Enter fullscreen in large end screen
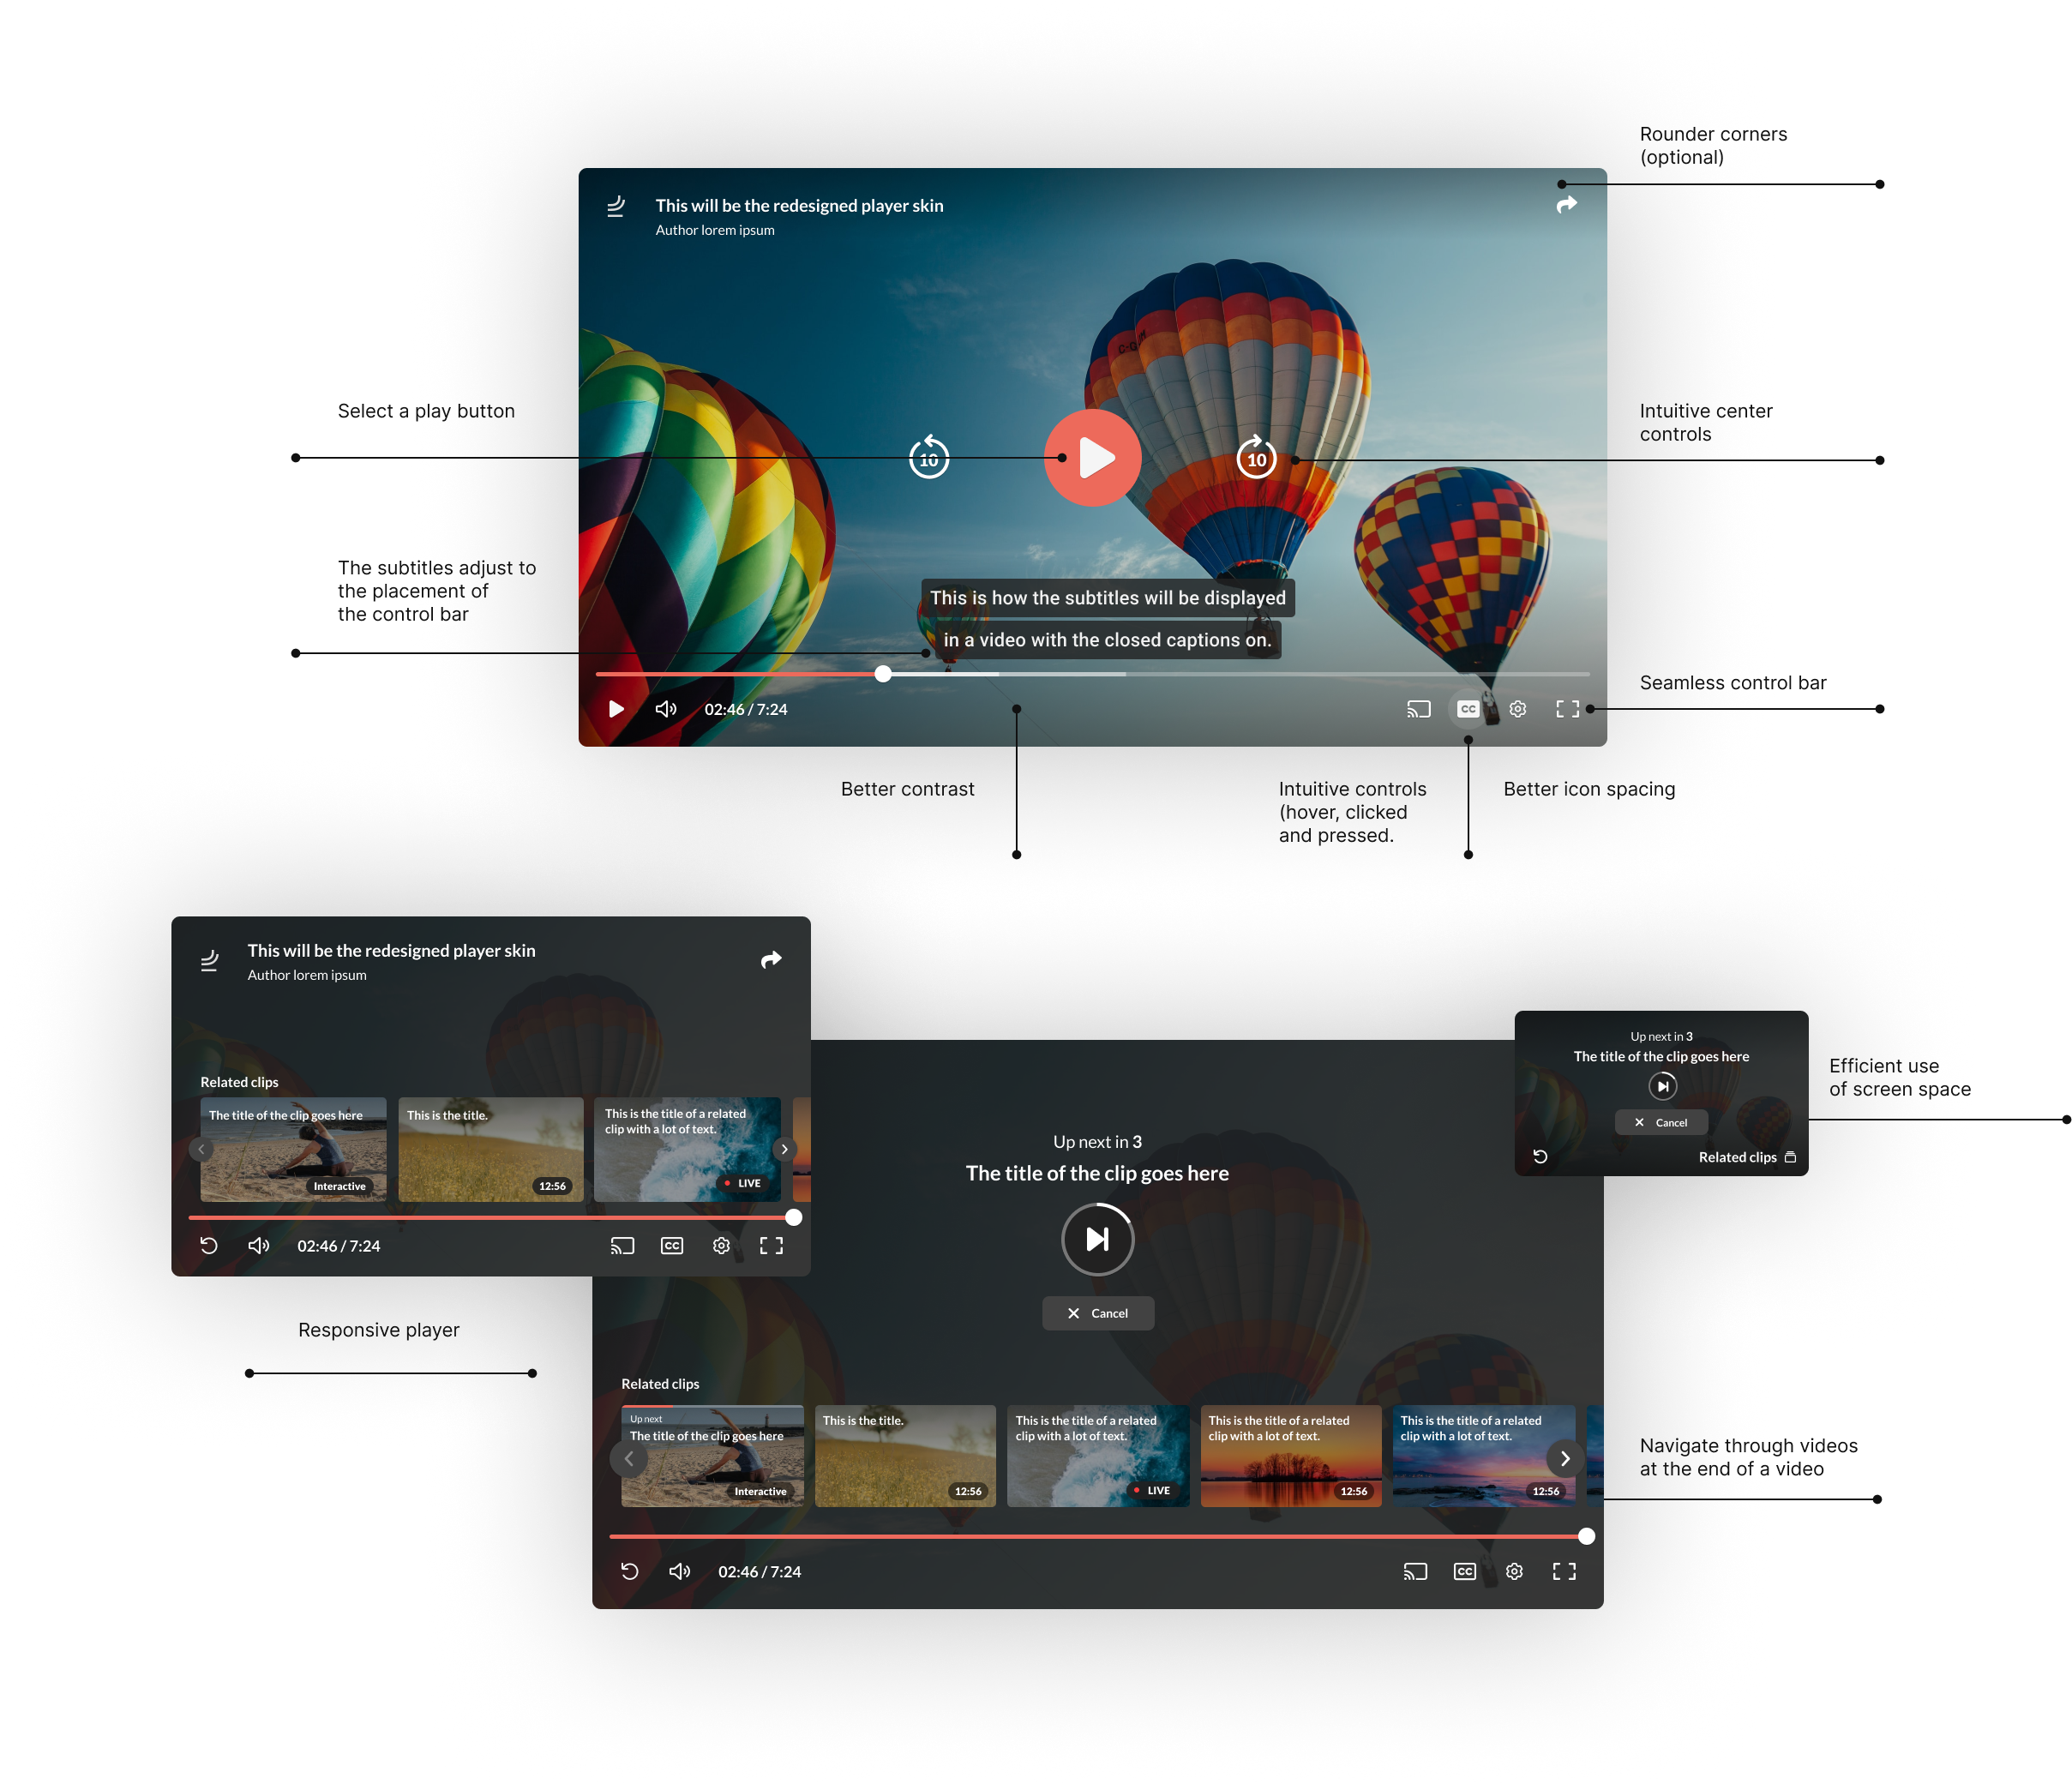The height and width of the screenshot is (1784, 2072). point(1564,1571)
